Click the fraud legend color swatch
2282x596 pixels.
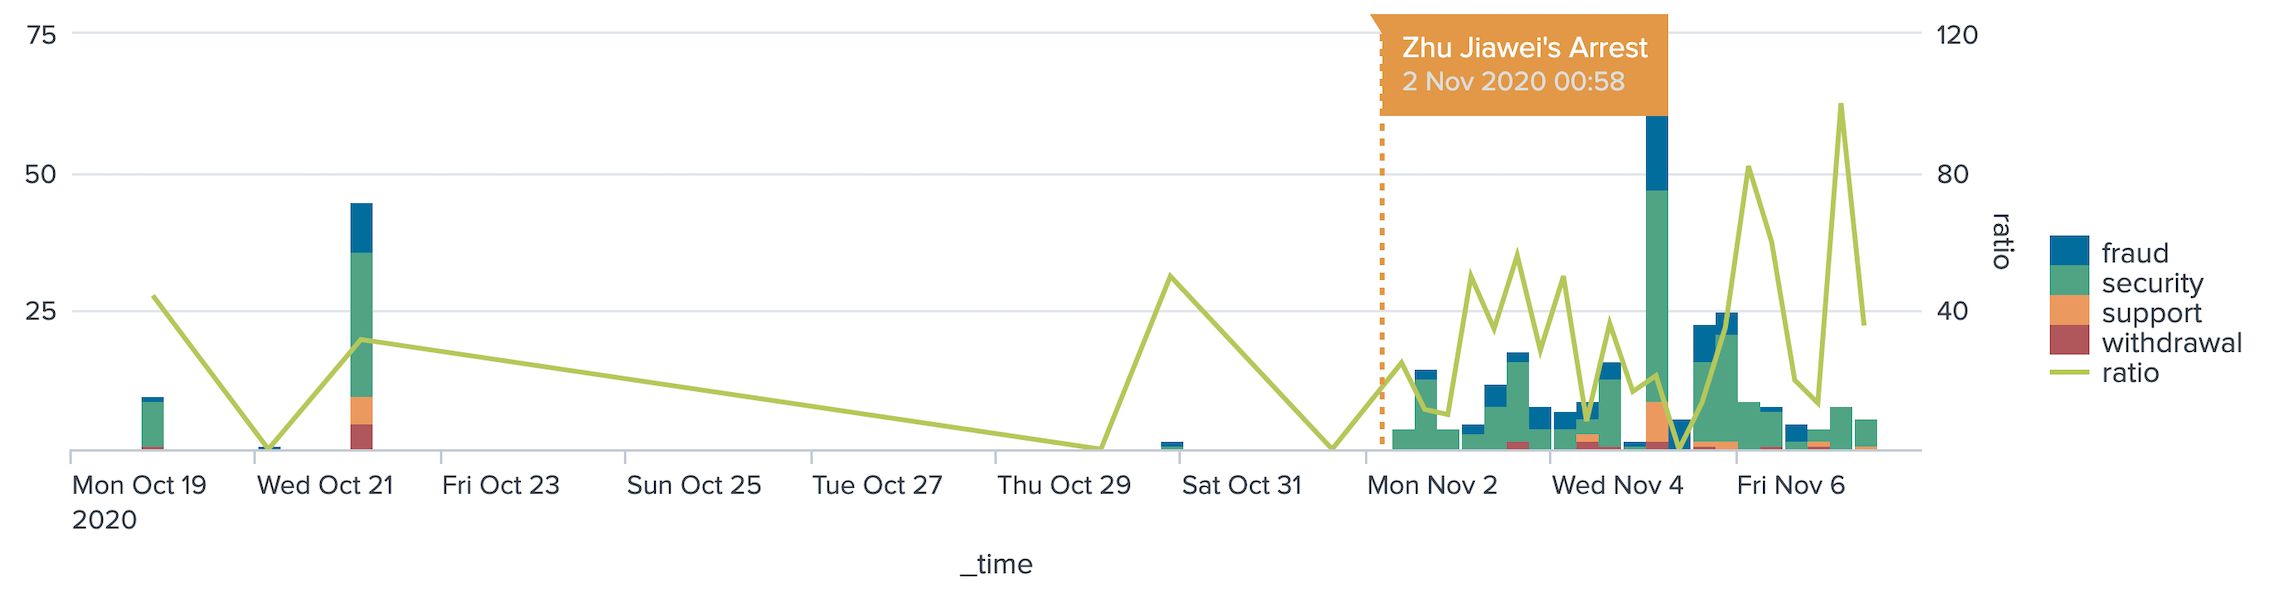[2068, 251]
